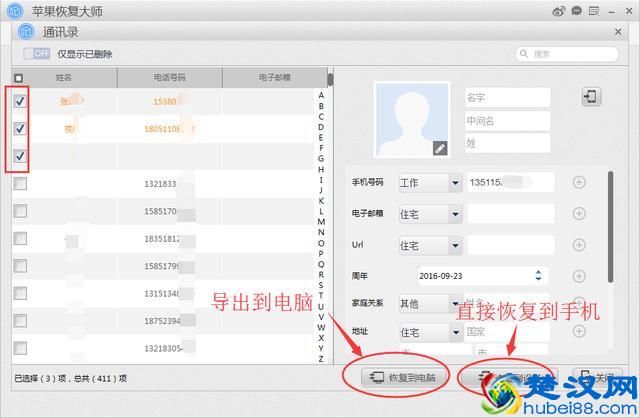
Task: Check the contact with number 18351812
Action: tap(20, 238)
